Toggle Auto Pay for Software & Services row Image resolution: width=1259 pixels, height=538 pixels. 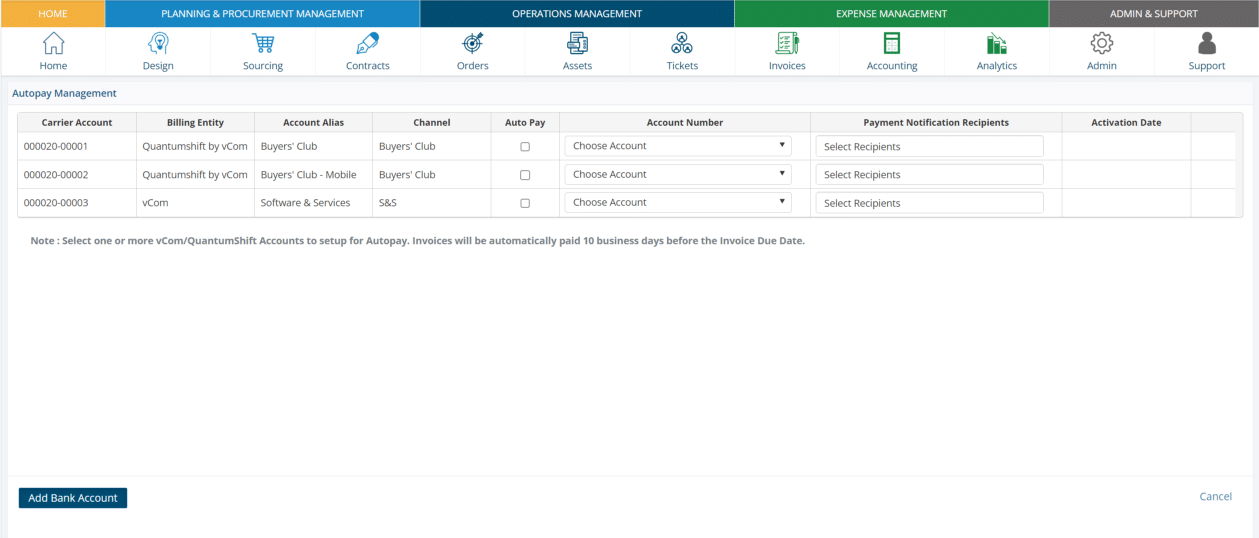(x=525, y=203)
